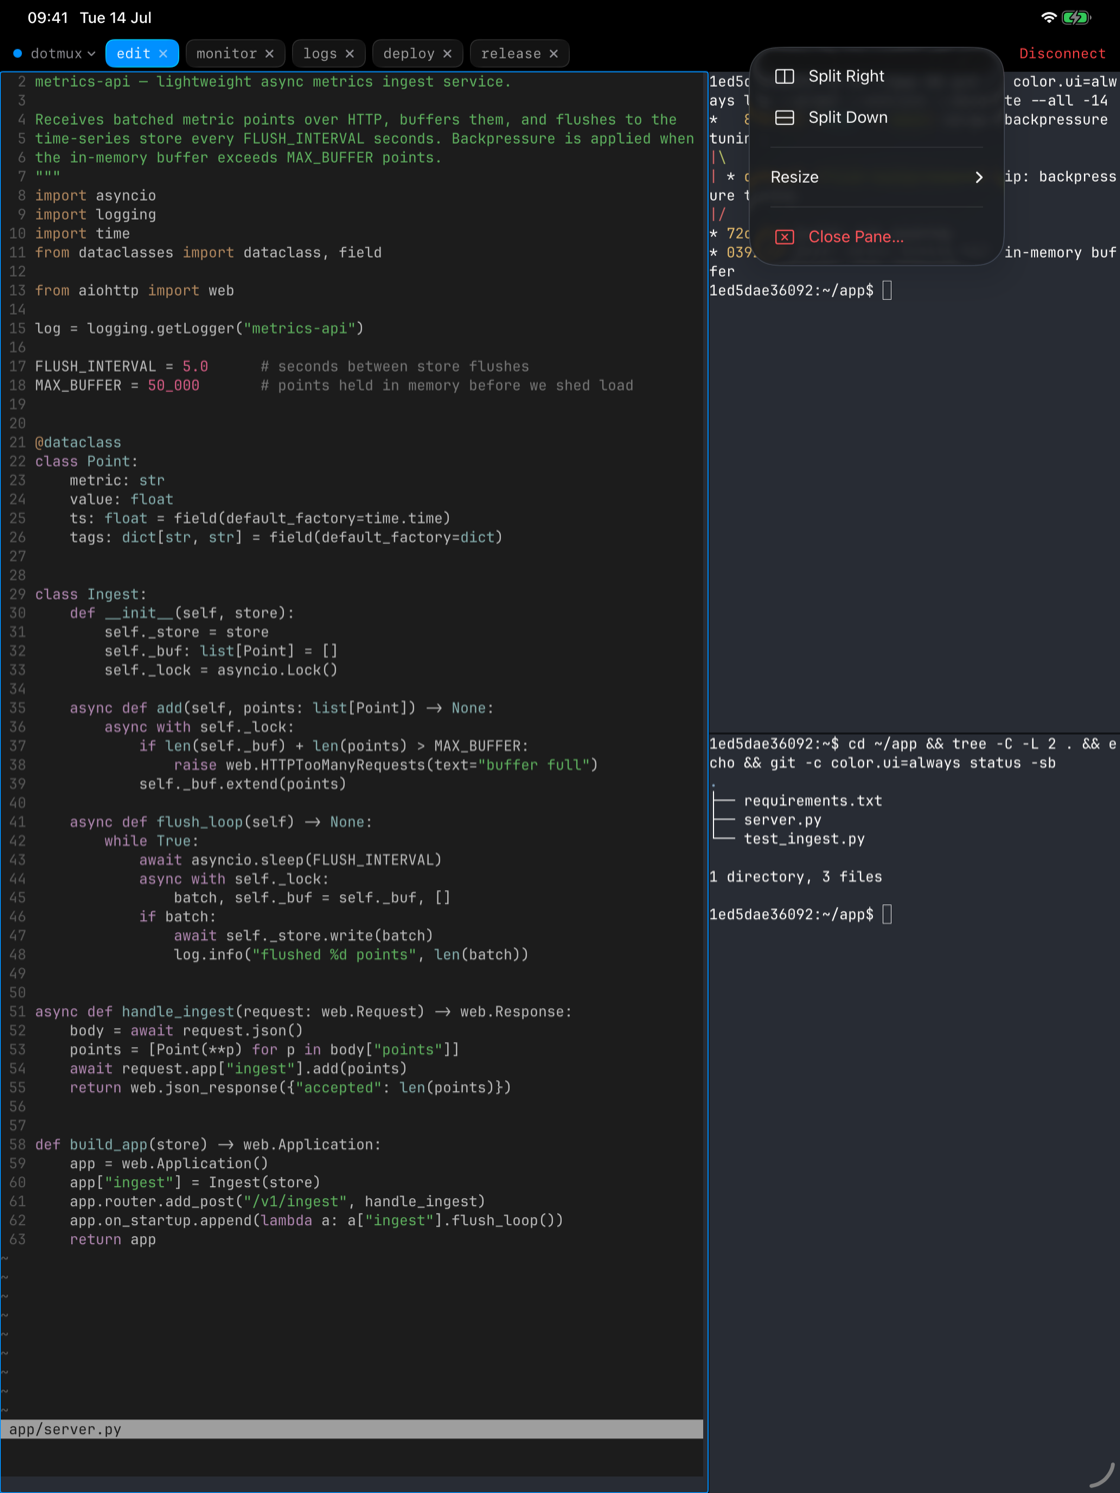This screenshot has height=1493, width=1120.
Task: Choose Split Down from the pane menu
Action: tap(876, 117)
